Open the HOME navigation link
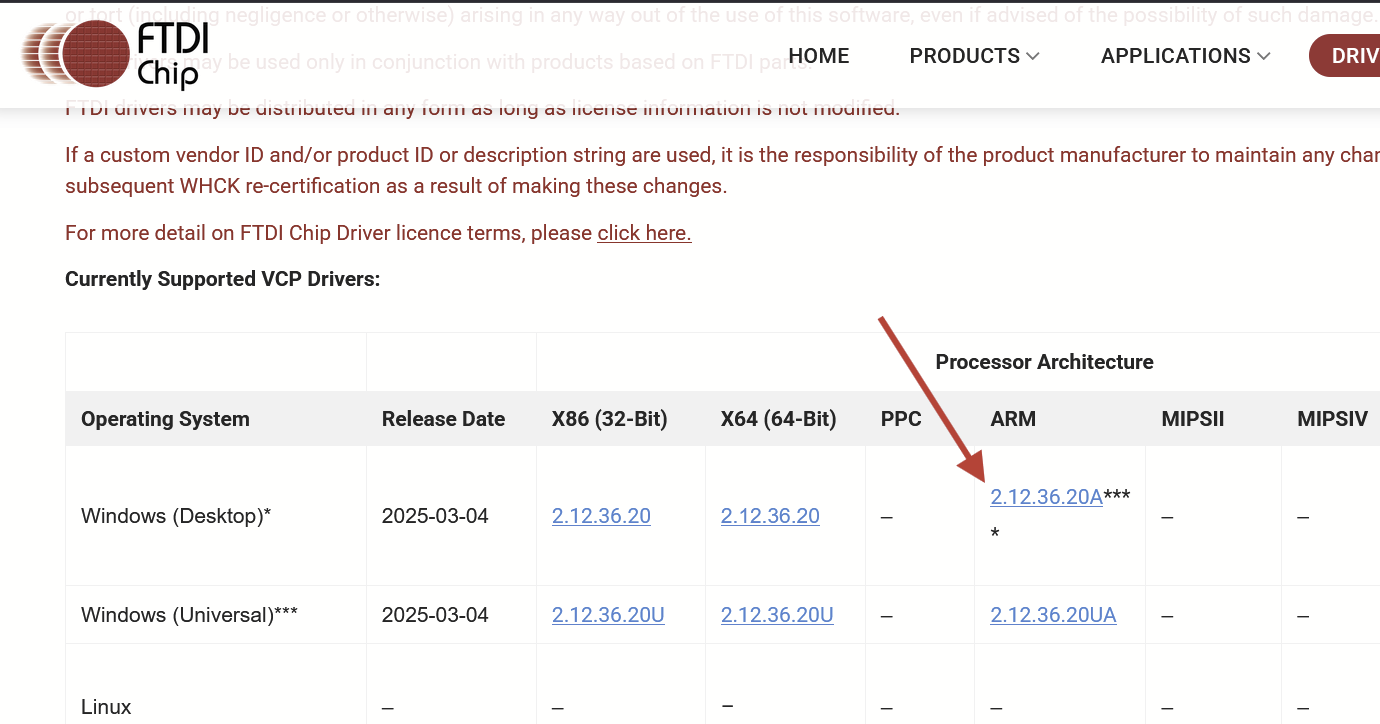 click(x=819, y=56)
